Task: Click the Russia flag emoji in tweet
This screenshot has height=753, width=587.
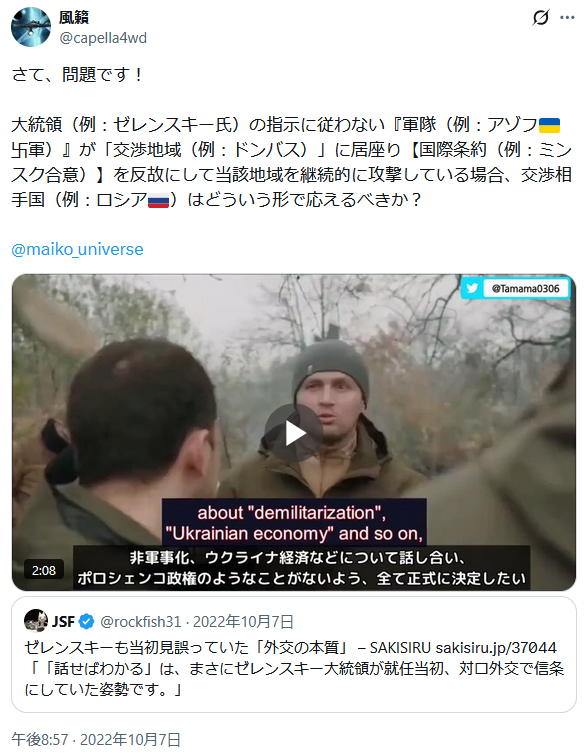Action: (x=158, y=200)
